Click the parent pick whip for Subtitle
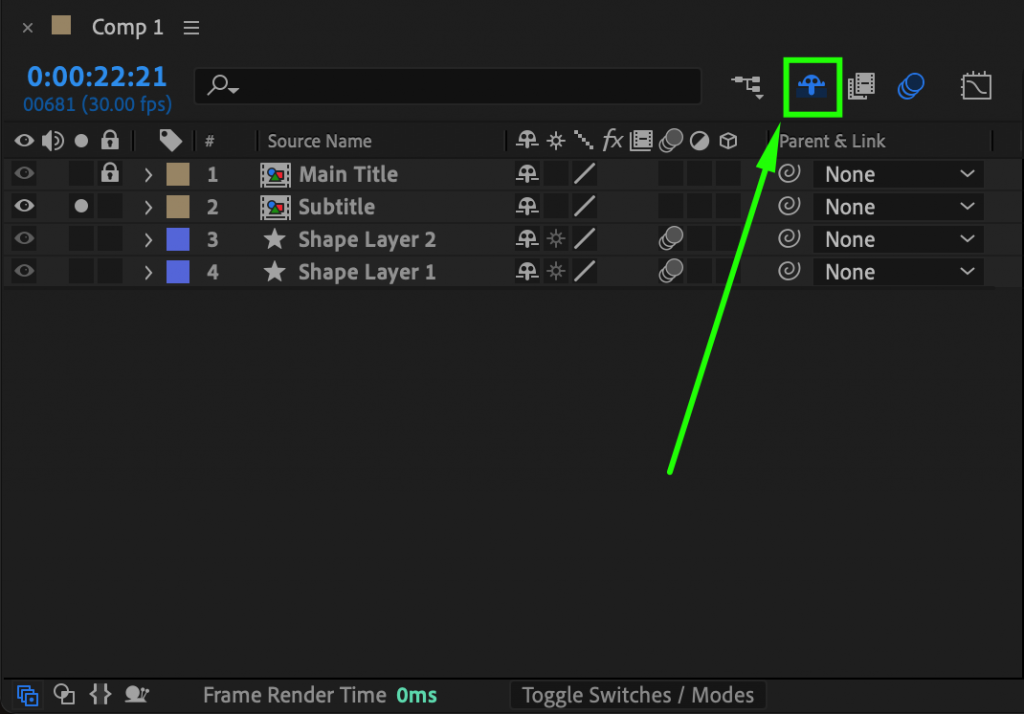Viewport: 1024px width, 714px height. (x=789, y=206)
